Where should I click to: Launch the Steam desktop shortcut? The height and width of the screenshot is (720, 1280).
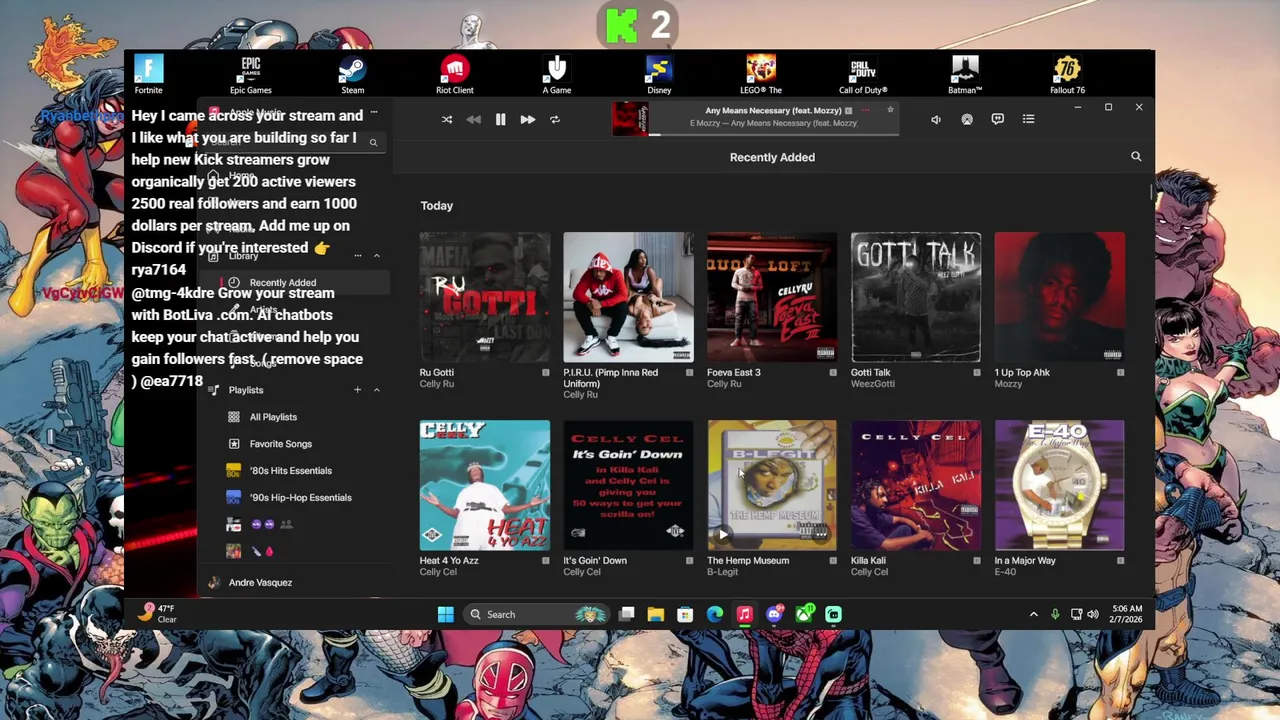click(352, 74)
